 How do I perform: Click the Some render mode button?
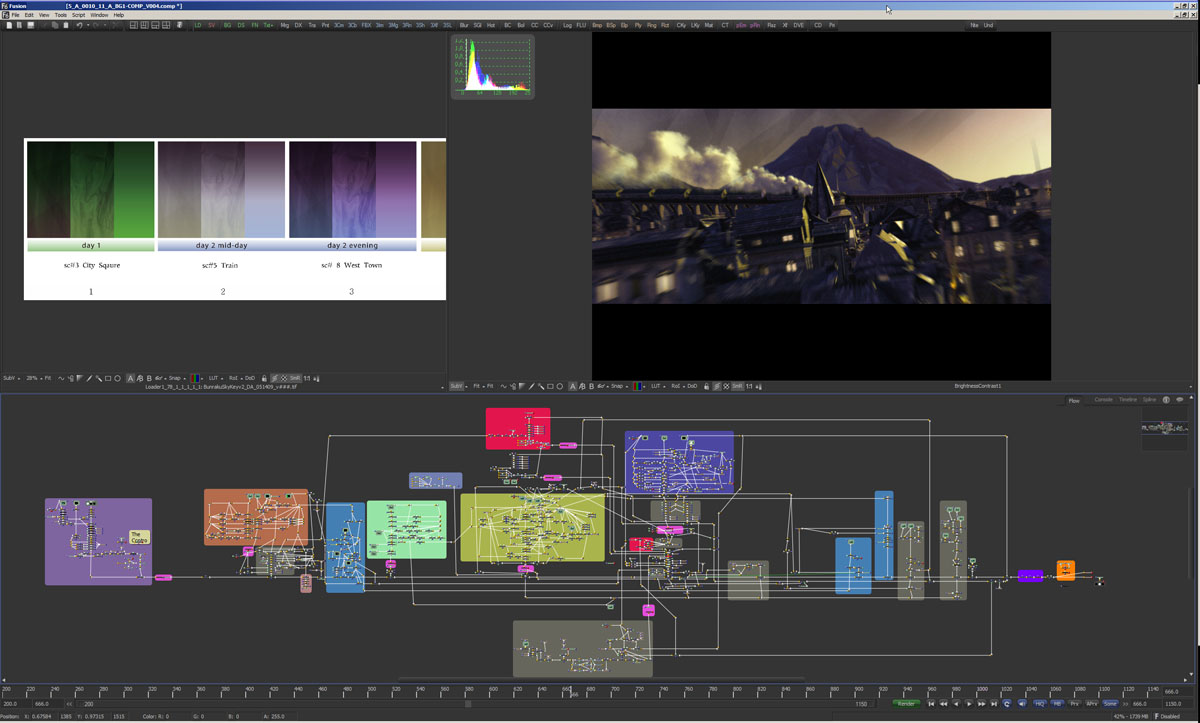click(x=1110, y=703)
